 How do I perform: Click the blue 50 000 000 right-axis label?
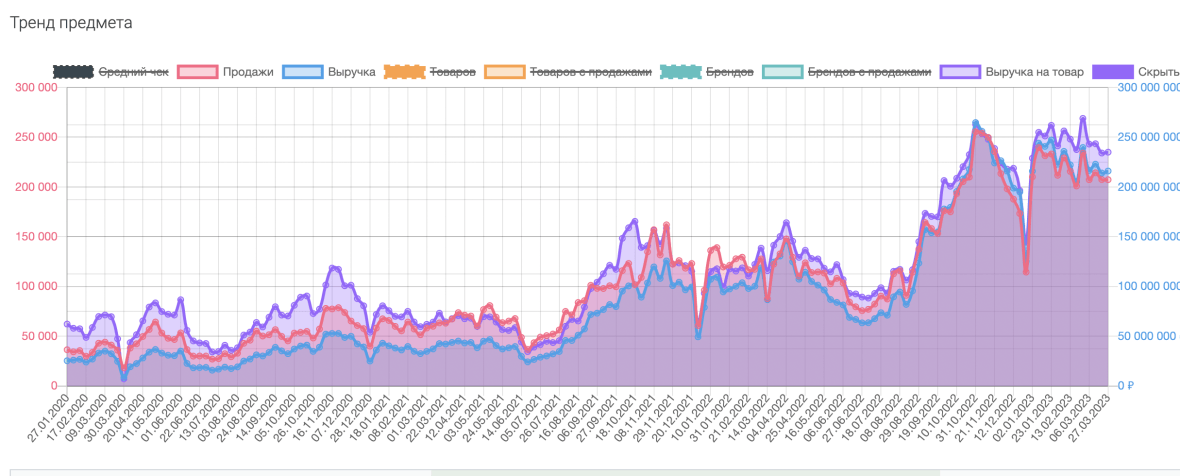coord(1148,335)
